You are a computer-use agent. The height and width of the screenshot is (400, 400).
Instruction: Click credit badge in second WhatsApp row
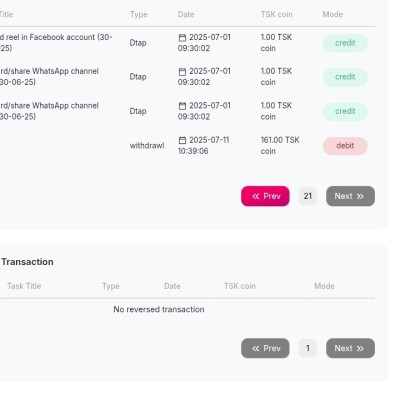coord(345,77)
